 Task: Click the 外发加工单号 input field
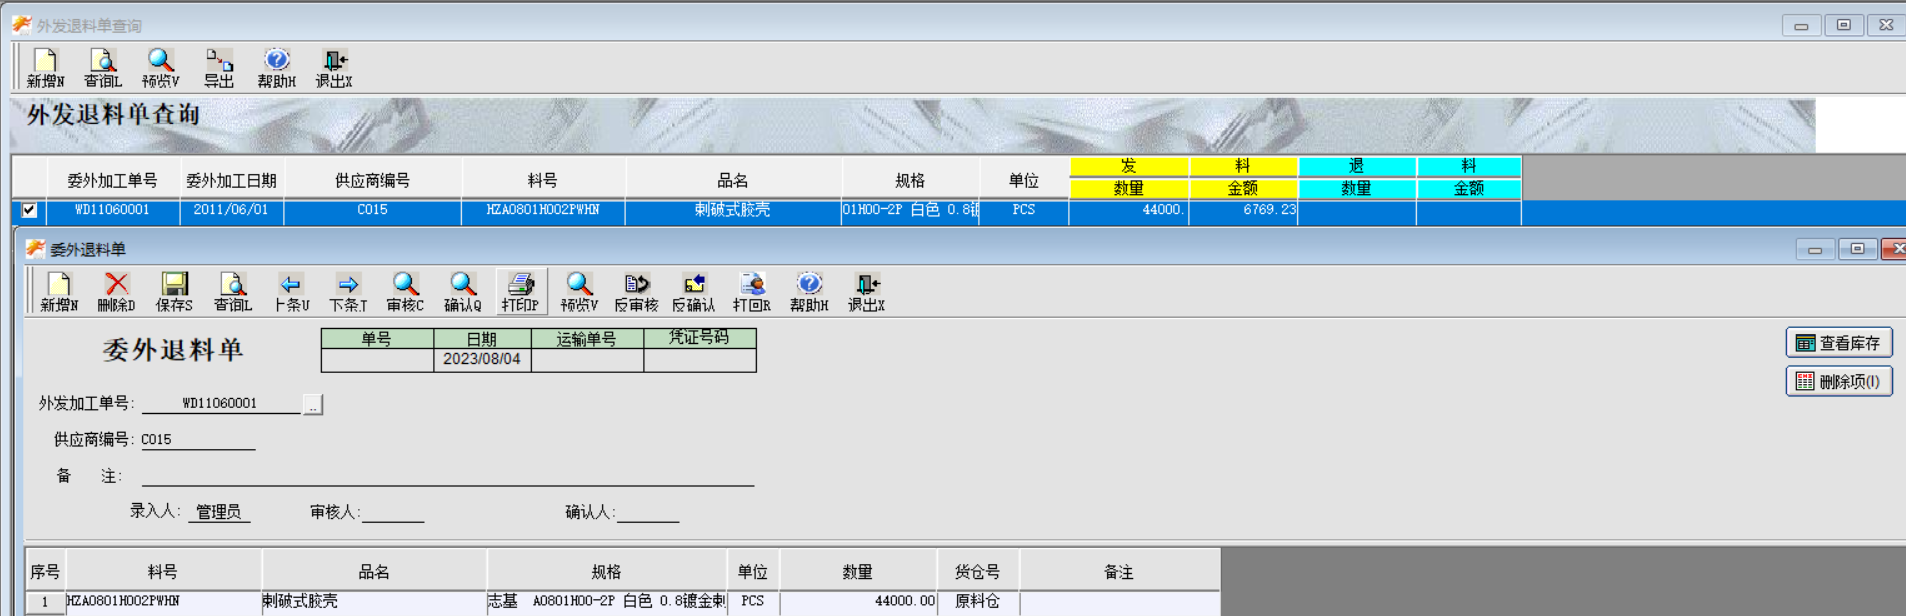coord(221,403)
